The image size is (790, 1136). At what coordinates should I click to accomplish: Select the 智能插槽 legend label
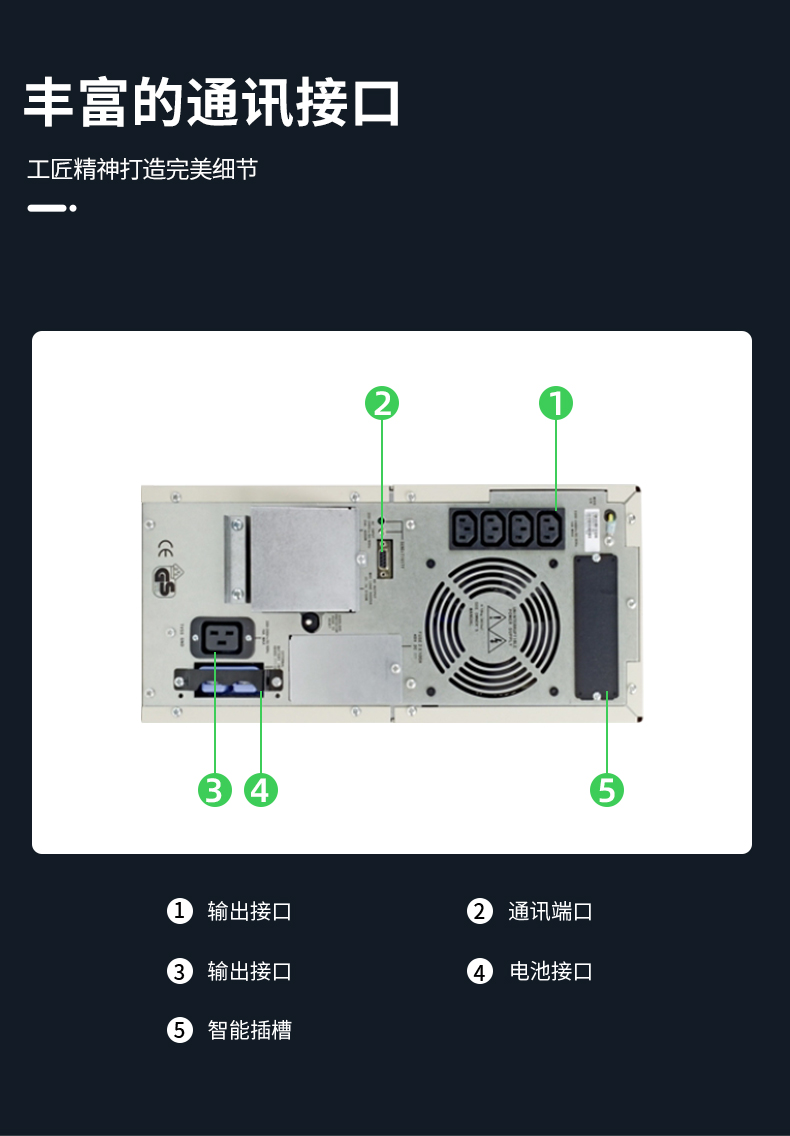(x=249, y=1030)
